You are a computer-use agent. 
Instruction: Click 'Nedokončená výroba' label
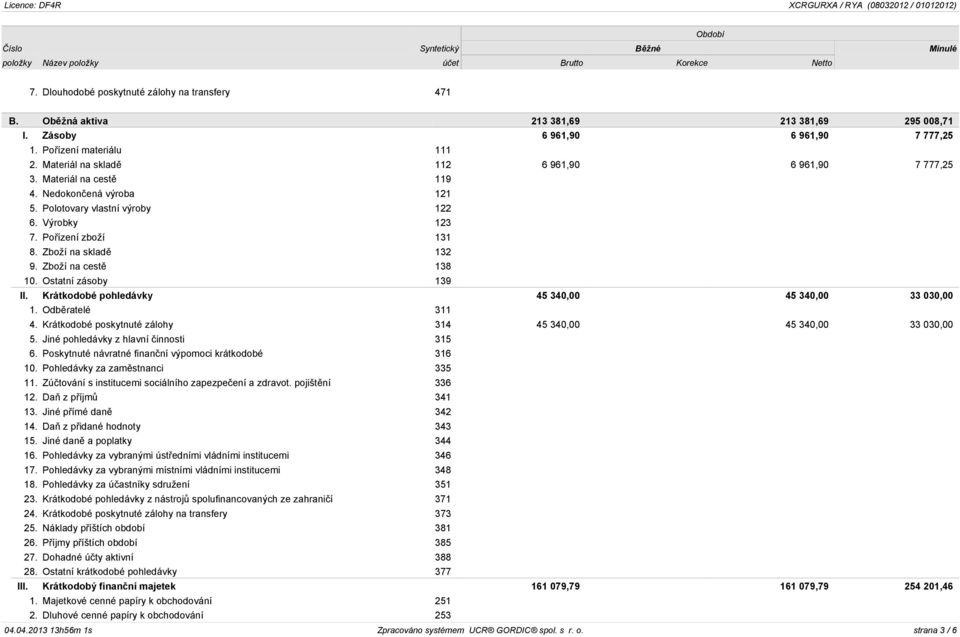tap(88, 194)
